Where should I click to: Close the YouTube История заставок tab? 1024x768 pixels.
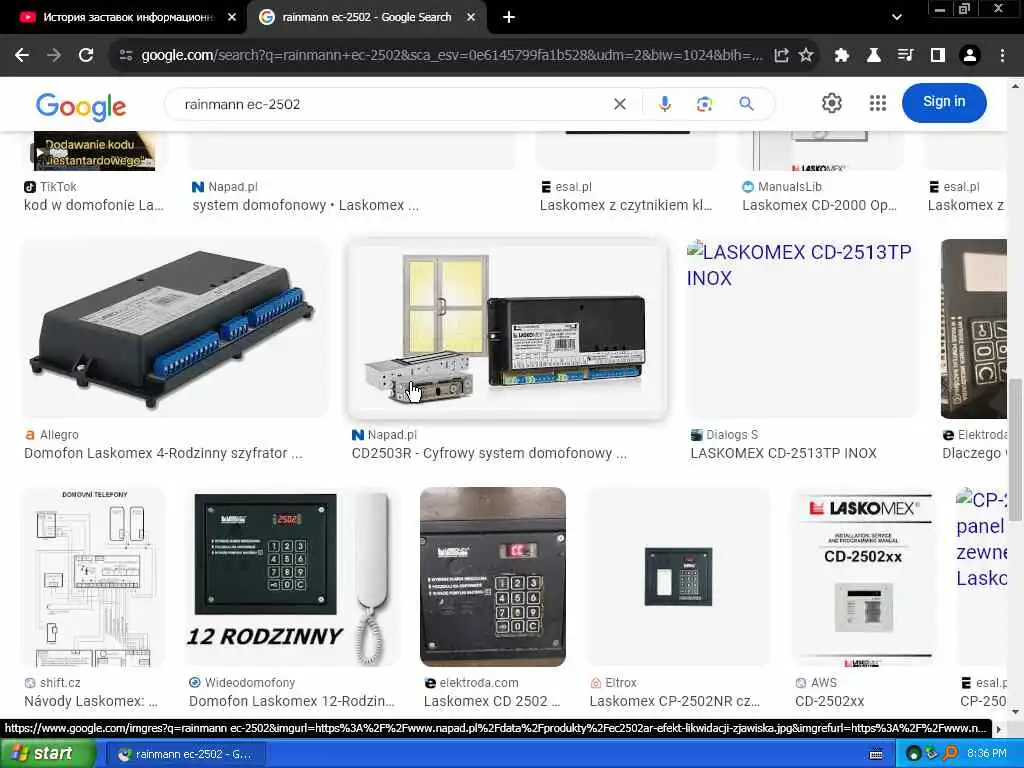click(x=232, y=18)
